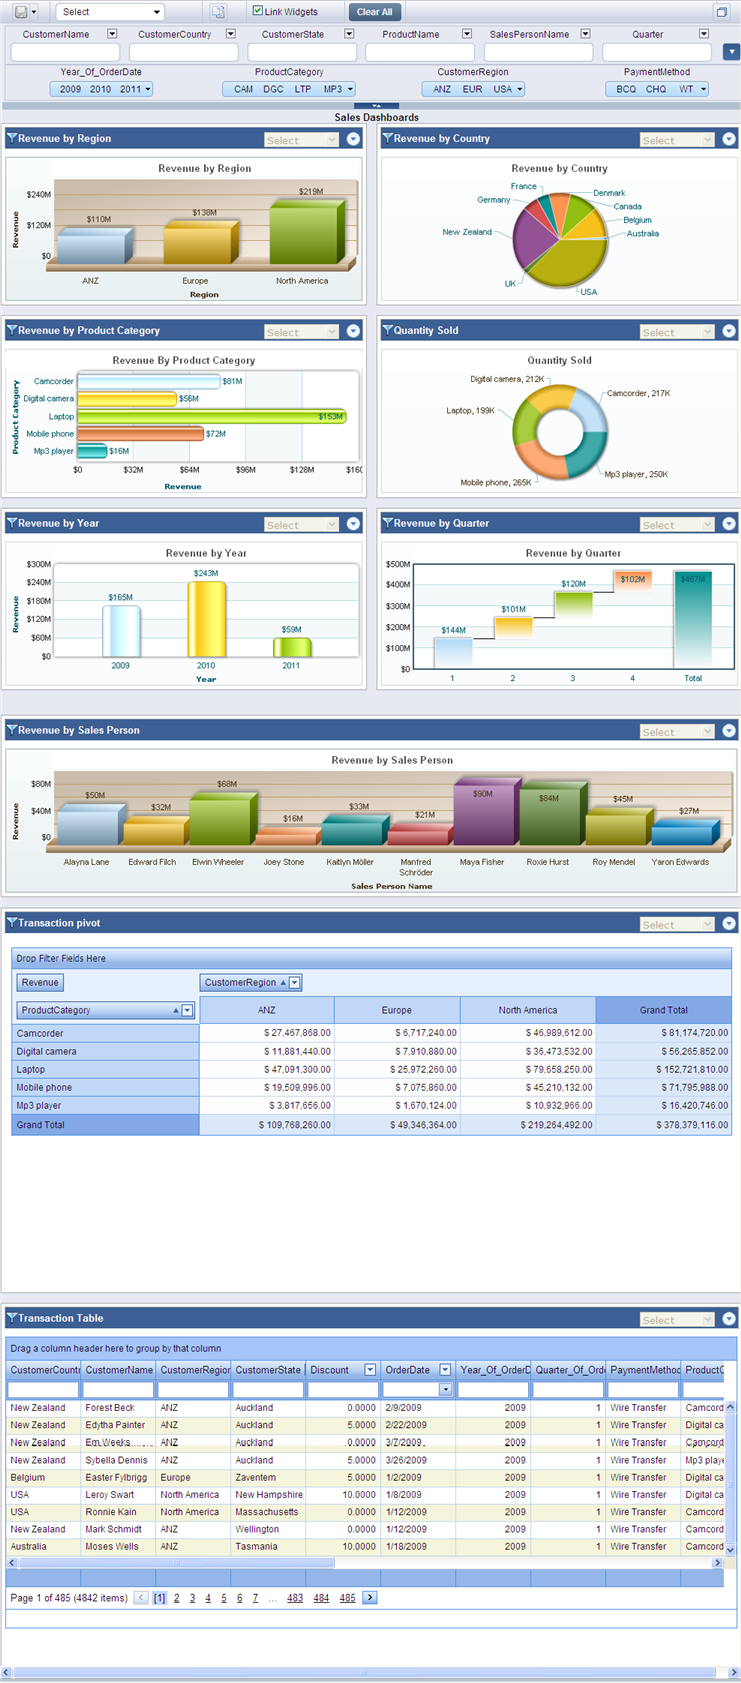Click the copy document icon beside Link Widgets
Image resolution: width=741 pixels, height=1683 pixels.
point(219,12)
